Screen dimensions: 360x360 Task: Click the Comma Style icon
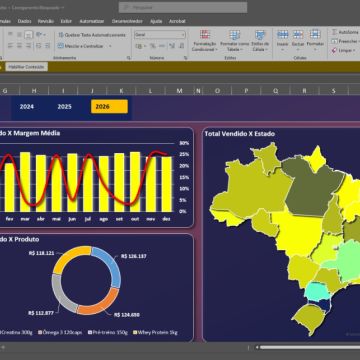[161, 46]
